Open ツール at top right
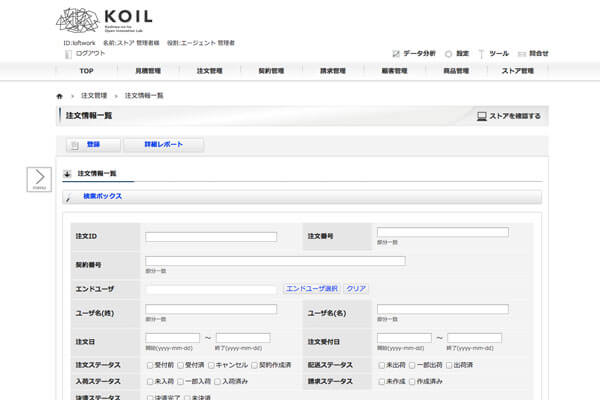The width and height of the screenshot is (600, 400). coord(494,53)
